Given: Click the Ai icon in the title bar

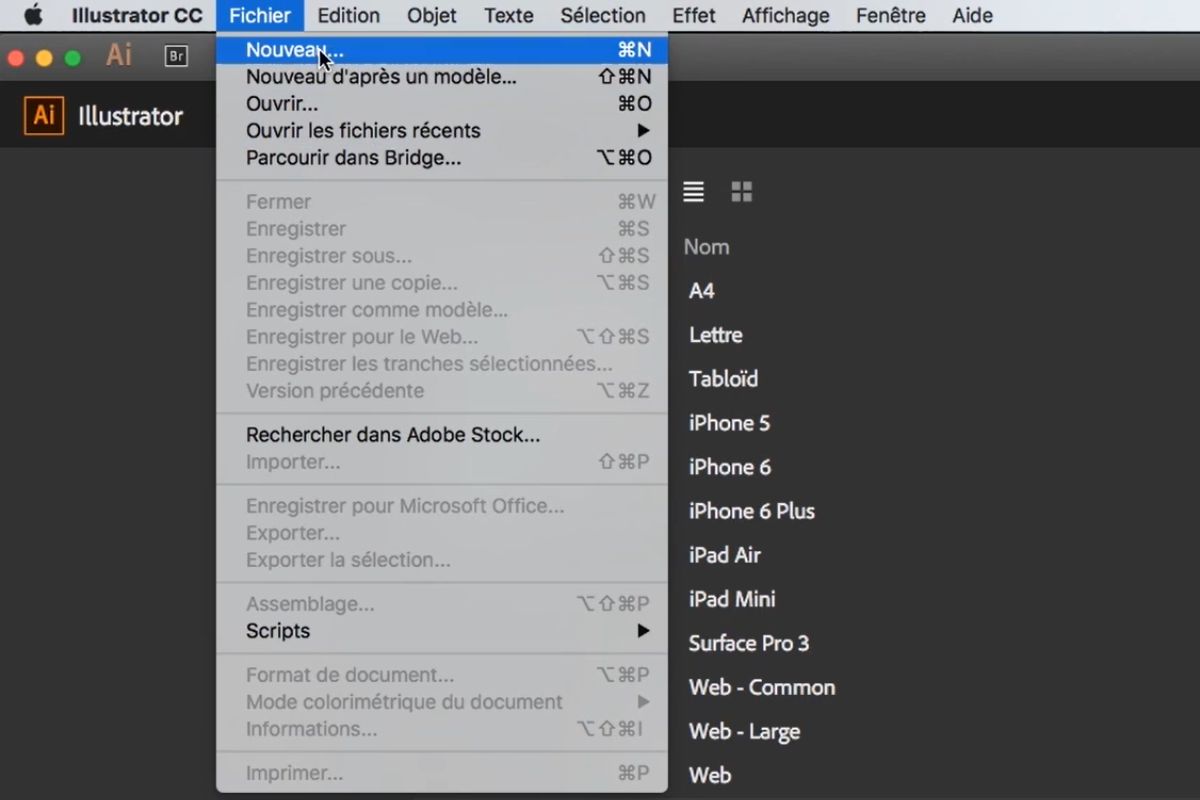Looking at the screenshot, I should pyautogui.click(x=119, y=56).
